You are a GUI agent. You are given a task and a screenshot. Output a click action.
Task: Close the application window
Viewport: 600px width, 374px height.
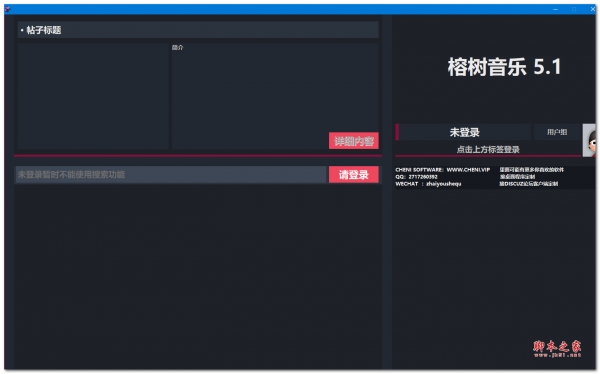[592, 9]
